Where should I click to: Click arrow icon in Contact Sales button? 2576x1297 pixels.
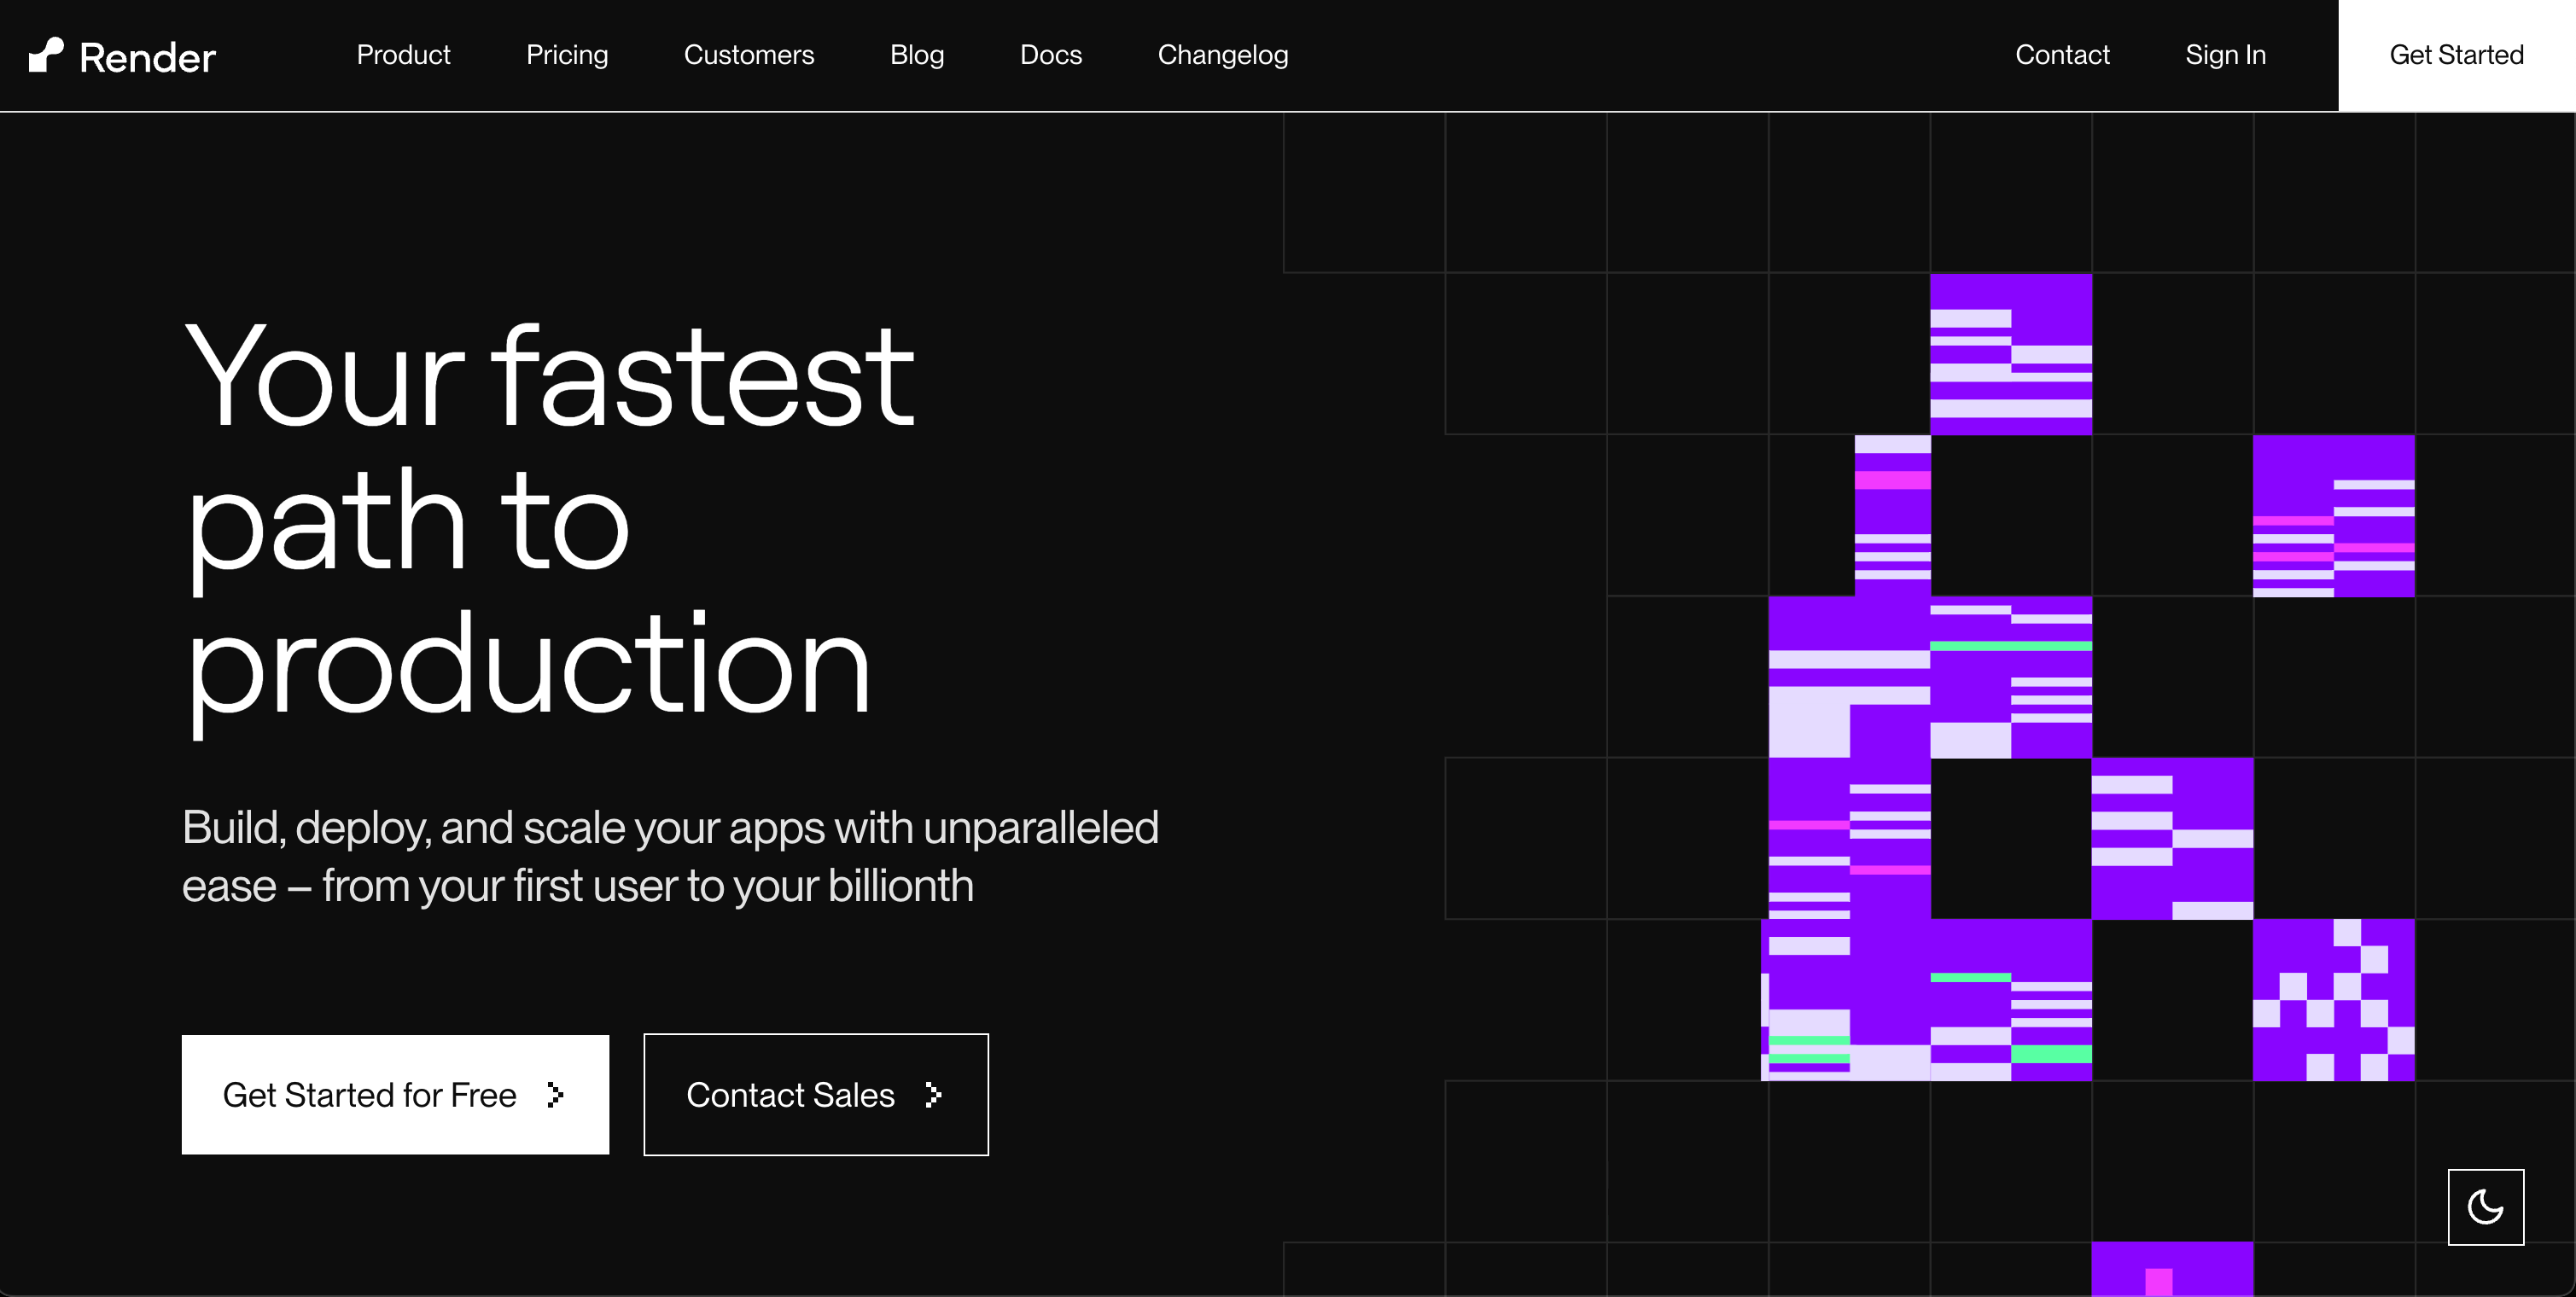pyautogui.click(x=934, y=1095)
